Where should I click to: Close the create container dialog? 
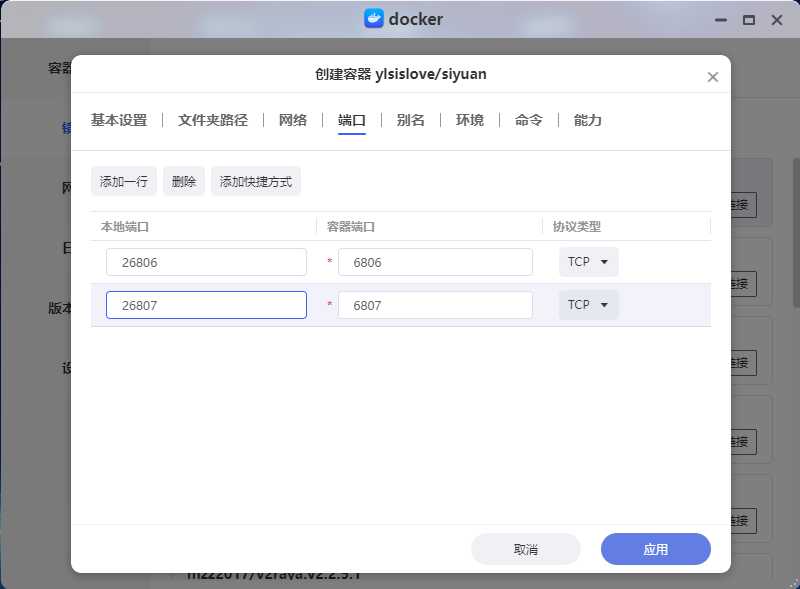pyautogui.click(x=712, y=77)
